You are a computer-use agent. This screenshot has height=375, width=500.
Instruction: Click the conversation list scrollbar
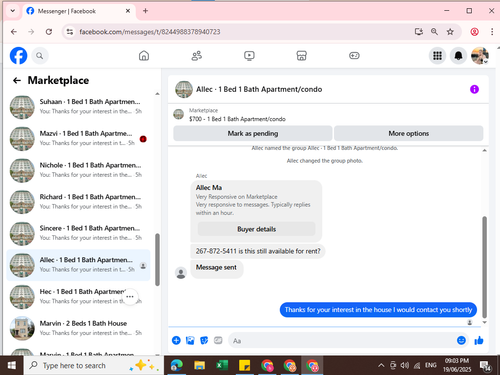coord(157,260)
